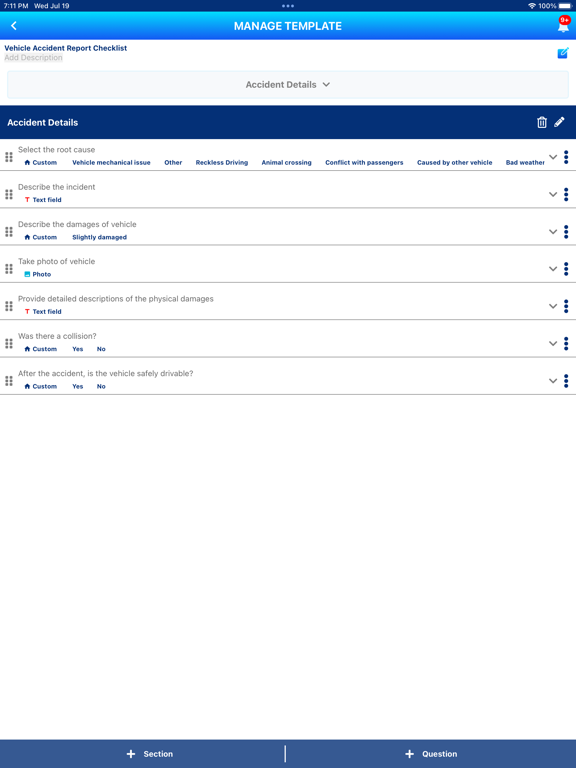
Task: Grab the drag handle of 'safely drivable' question
Action: (x=9, y=381)
